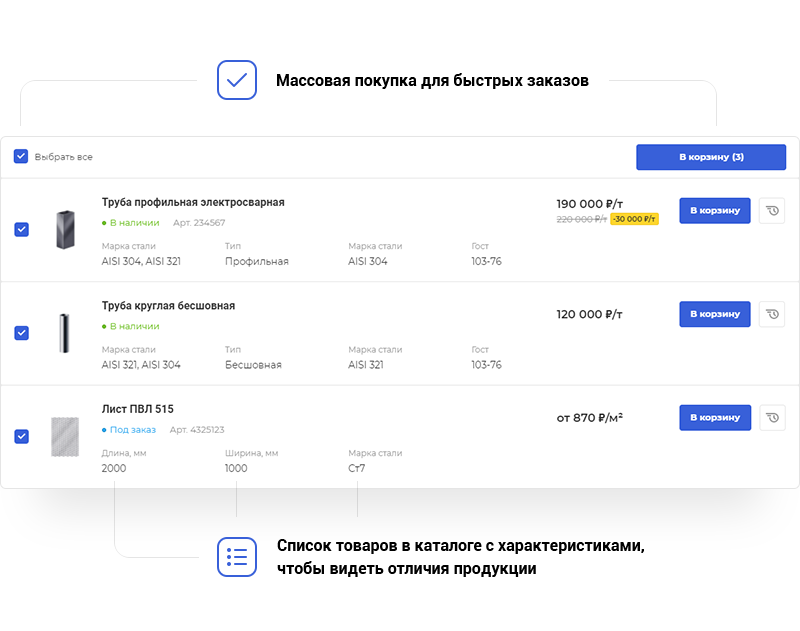800x631 pixels.
Task: Click the profile pipe product thumbnail
Action: [x=65, y=229]
